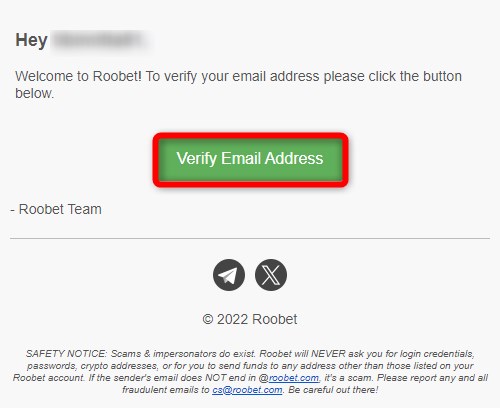The height and width of the screenshot is (408, 500).
Task: Open the X (Twitter) icon link
Action: (271, 275)
